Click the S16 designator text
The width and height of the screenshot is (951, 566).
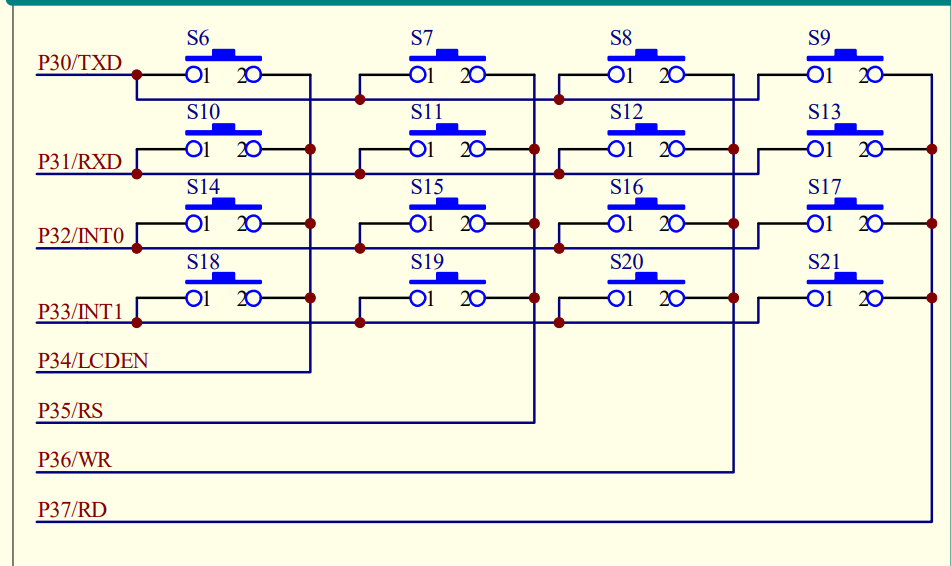click(x=626, y=186)
